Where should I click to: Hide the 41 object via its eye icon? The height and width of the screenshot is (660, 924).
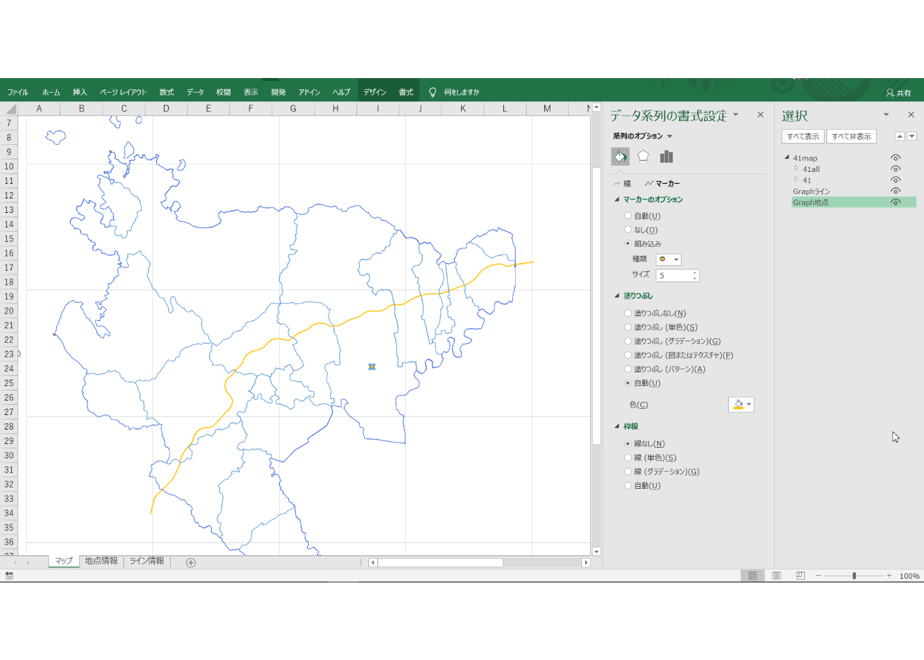896,180
